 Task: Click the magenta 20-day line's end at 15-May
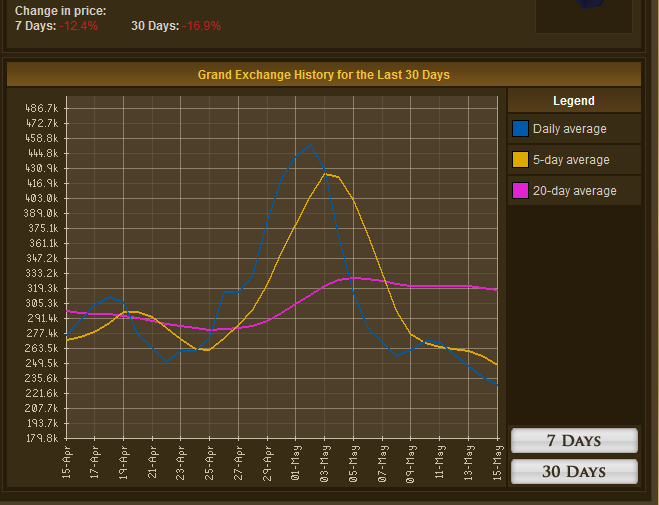tap(497, 290)
